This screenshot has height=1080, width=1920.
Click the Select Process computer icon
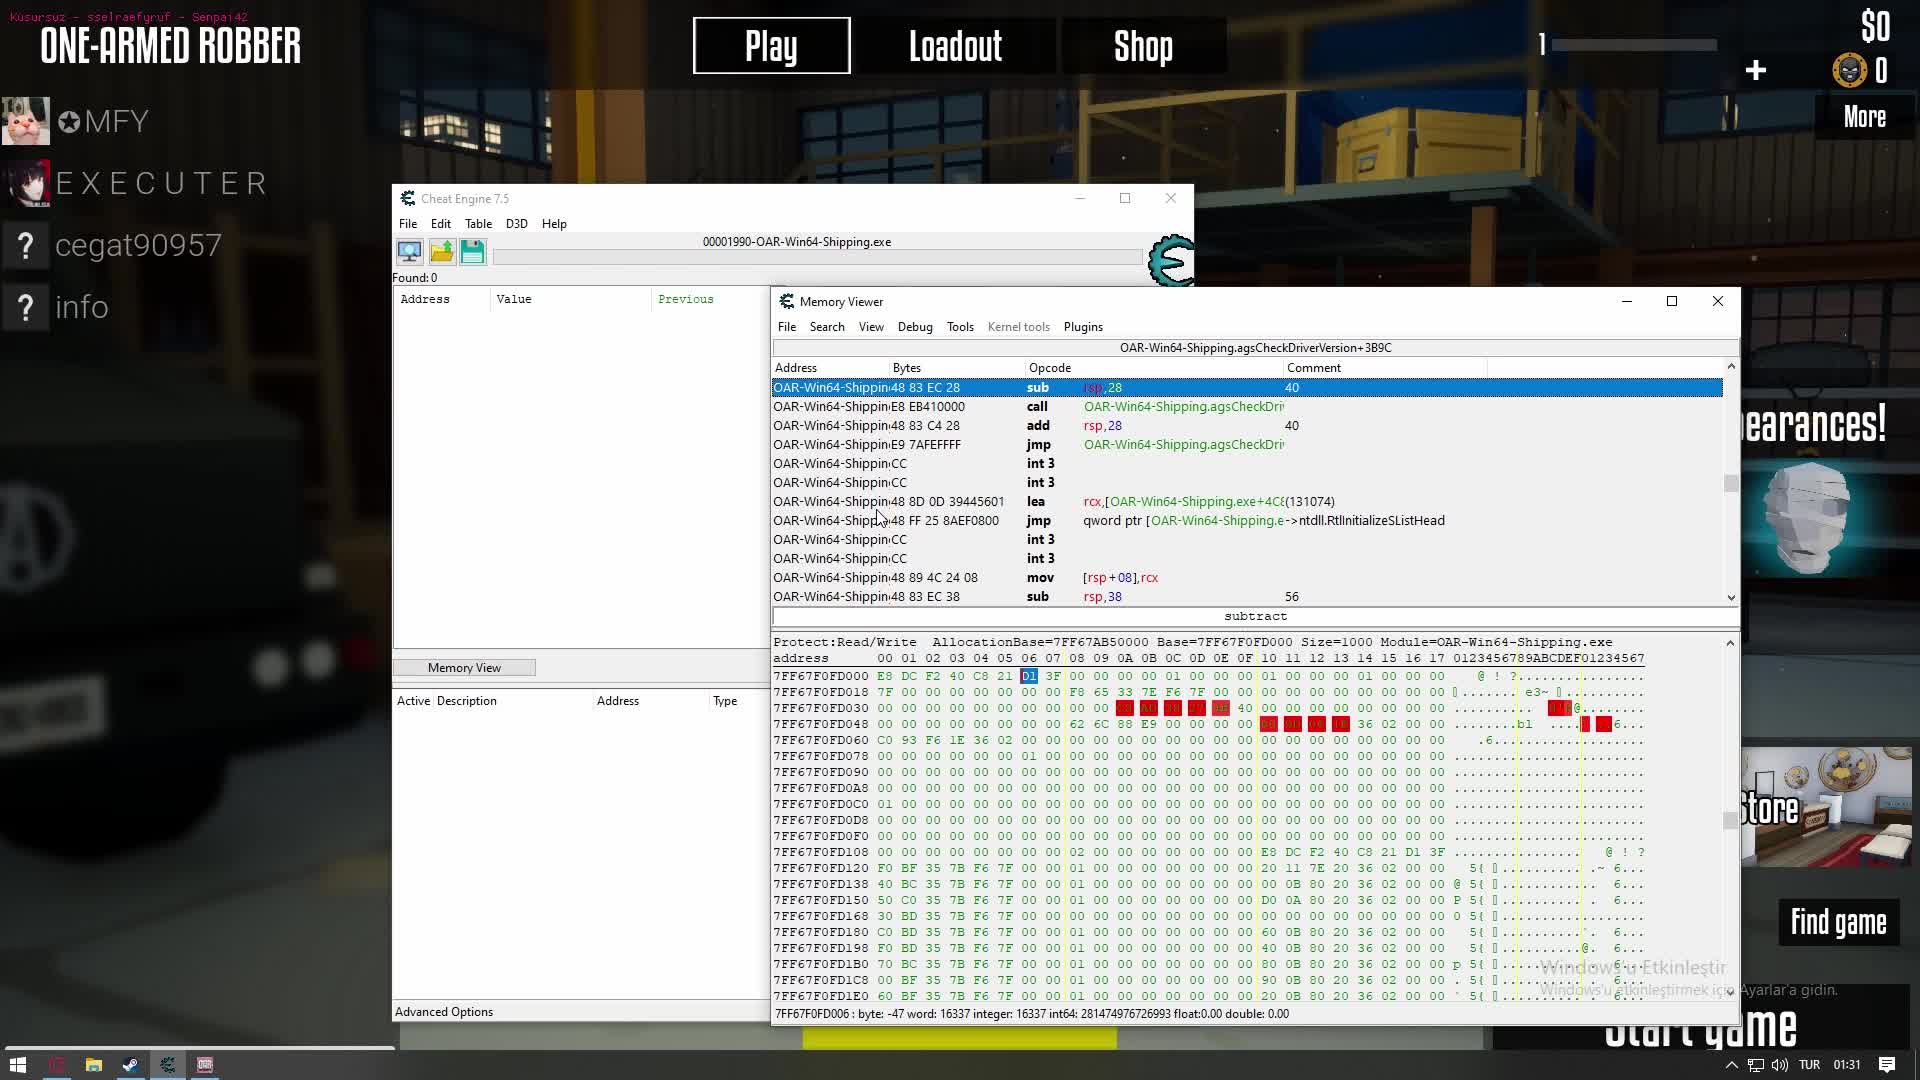409,251
